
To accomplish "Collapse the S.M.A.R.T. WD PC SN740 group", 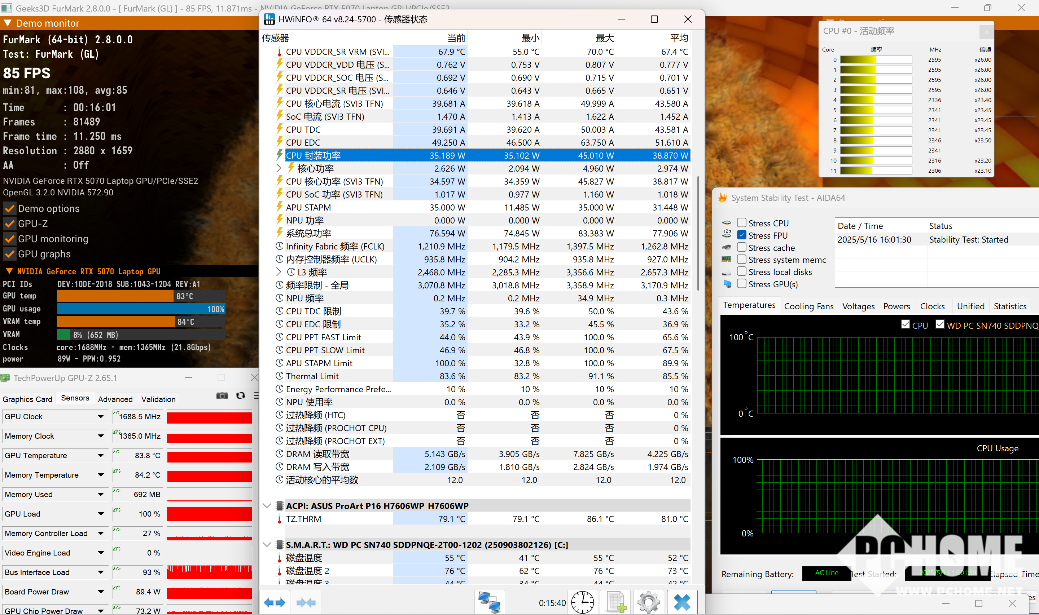I will point(267,545).
